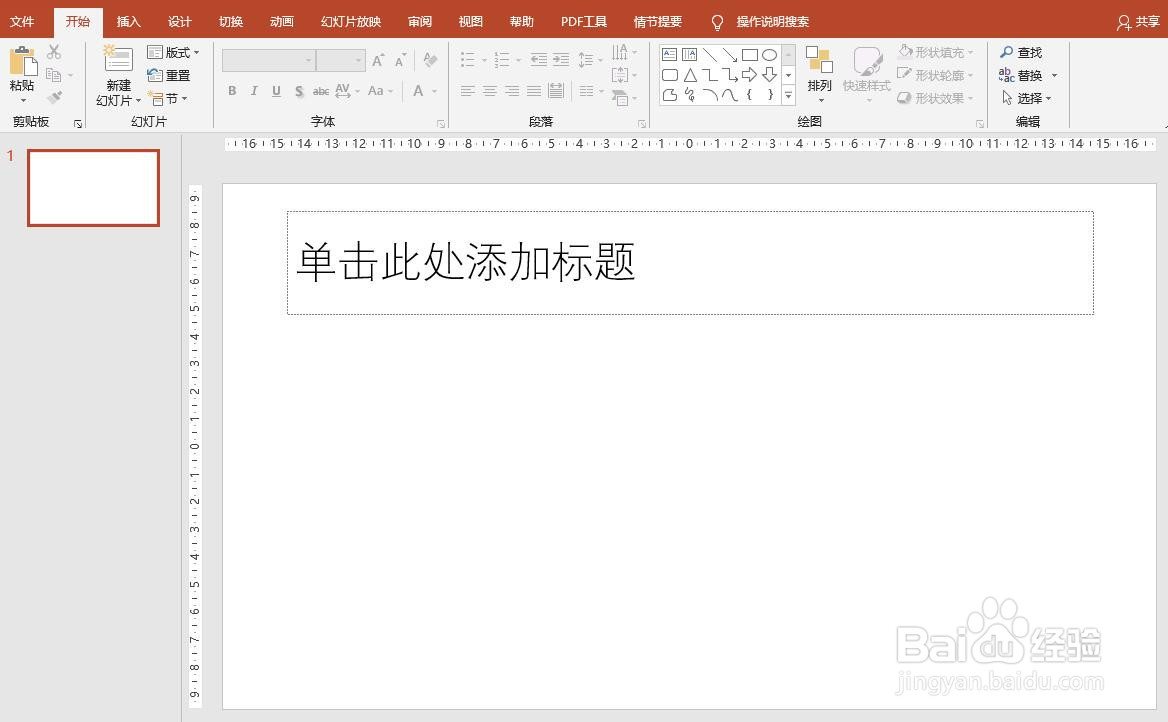
Task: Select the rectangle shape tool
Action: pyautogui.click(x=748, y=55)
